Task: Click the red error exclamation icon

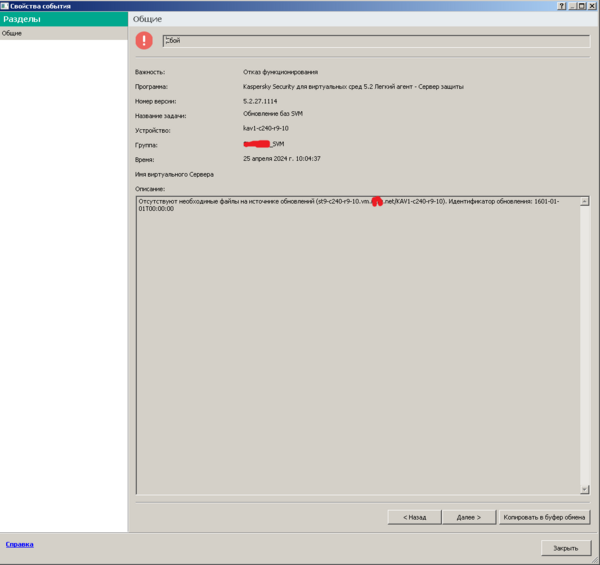Action: pyautogui.click(x=144, y=41)
